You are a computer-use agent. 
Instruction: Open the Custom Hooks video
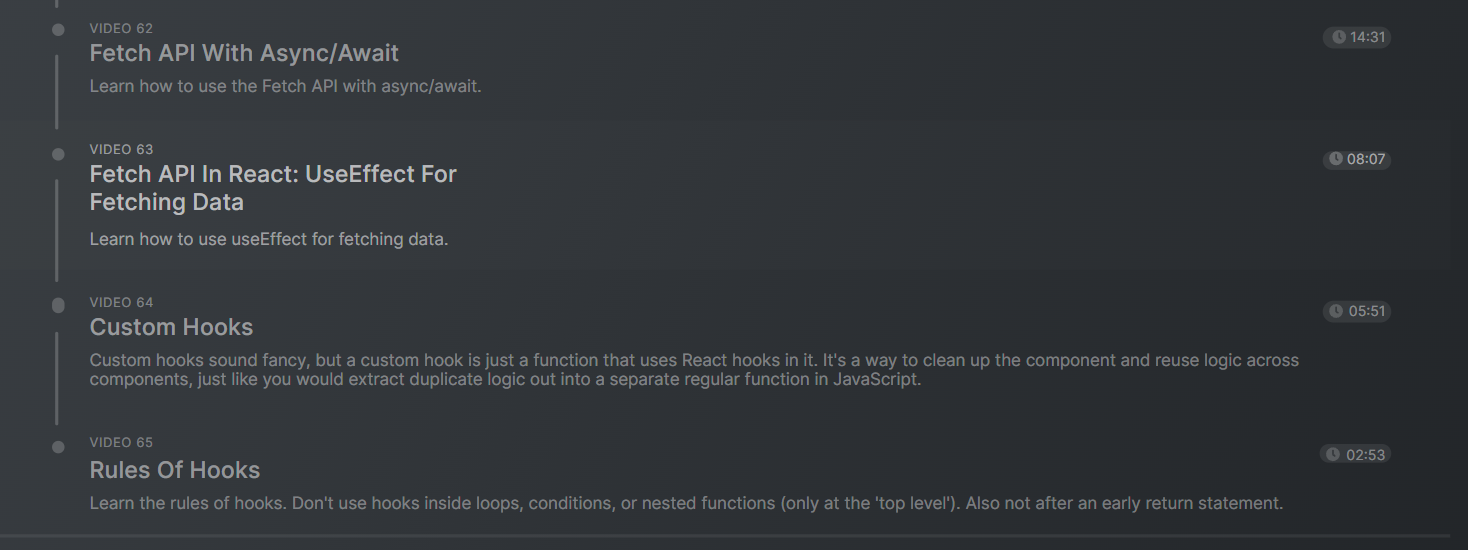pos(171,327)
